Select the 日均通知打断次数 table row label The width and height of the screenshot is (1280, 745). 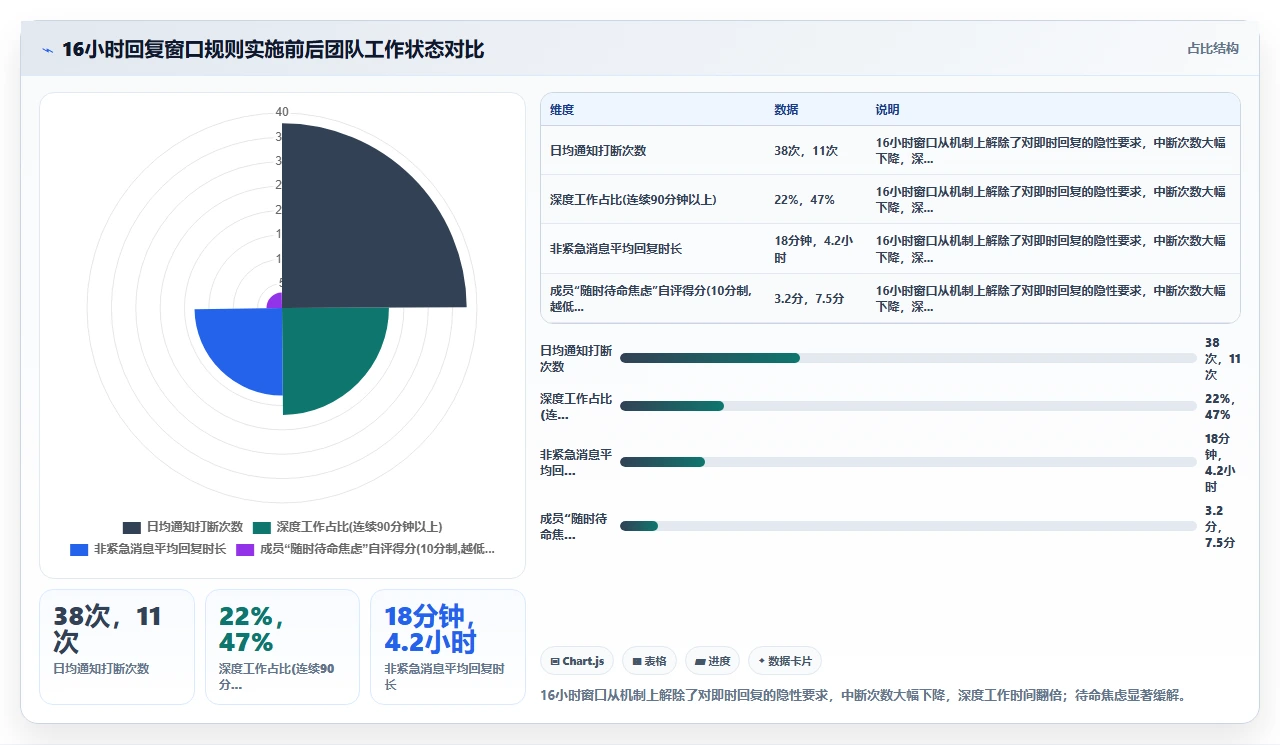pos(598,151)
